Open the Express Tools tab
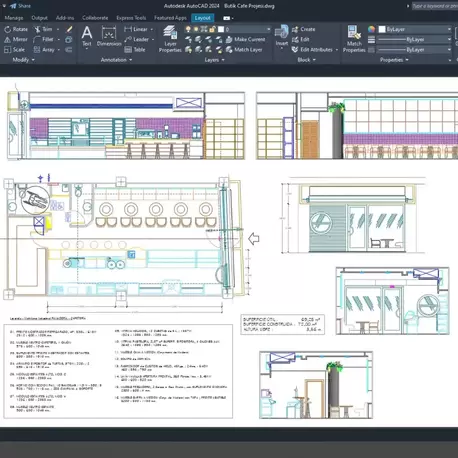The width and height of the screenshot is (458, 458). 131,18
